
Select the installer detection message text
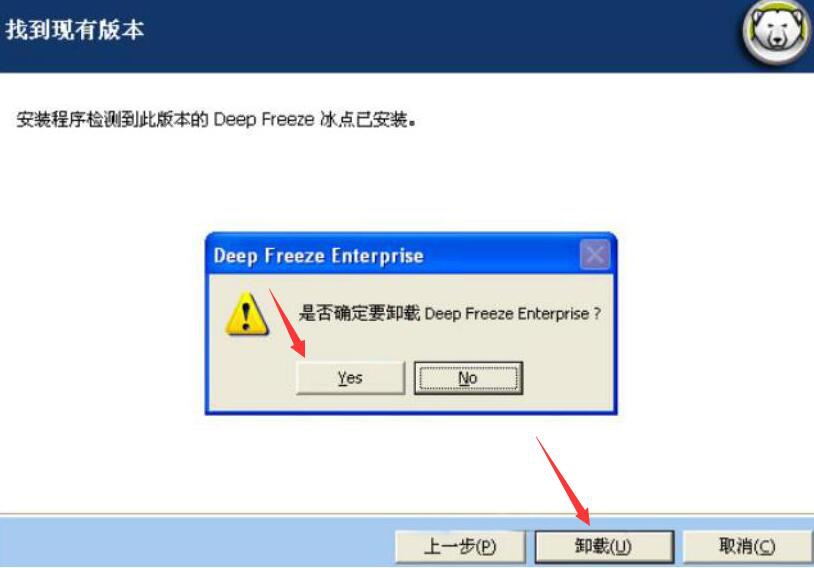point(216,119)
